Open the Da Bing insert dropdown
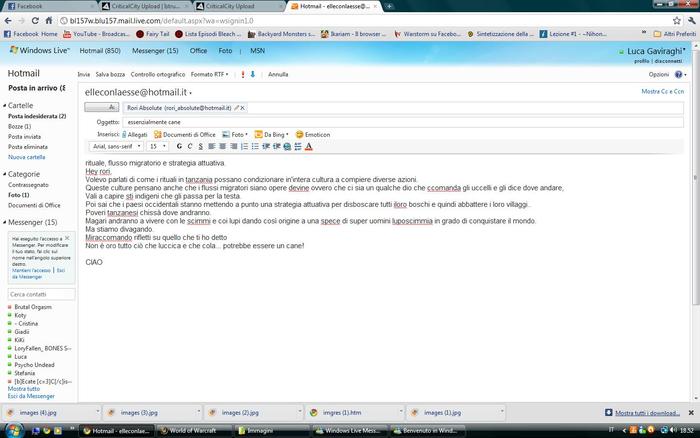Image resolution: width=700 pixels, height=438 pixels. (x=271, y=134)
